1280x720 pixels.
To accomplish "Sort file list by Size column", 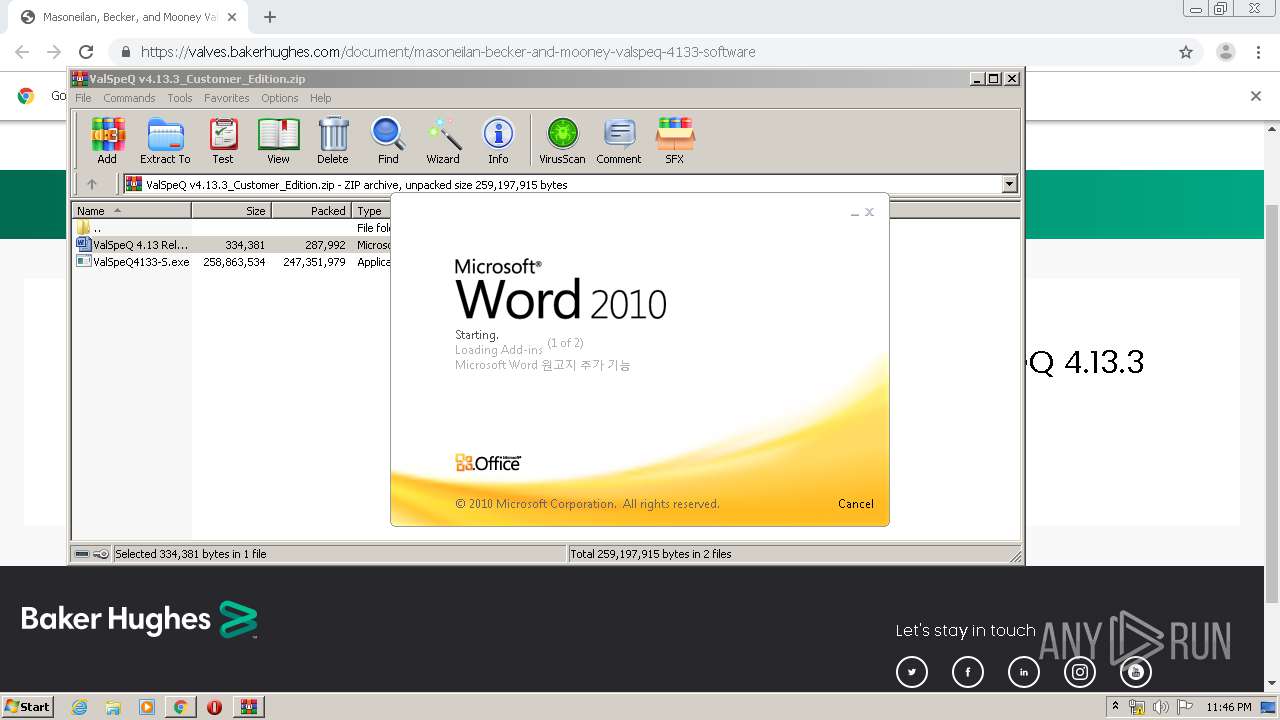I will click(x=231, y=211).
